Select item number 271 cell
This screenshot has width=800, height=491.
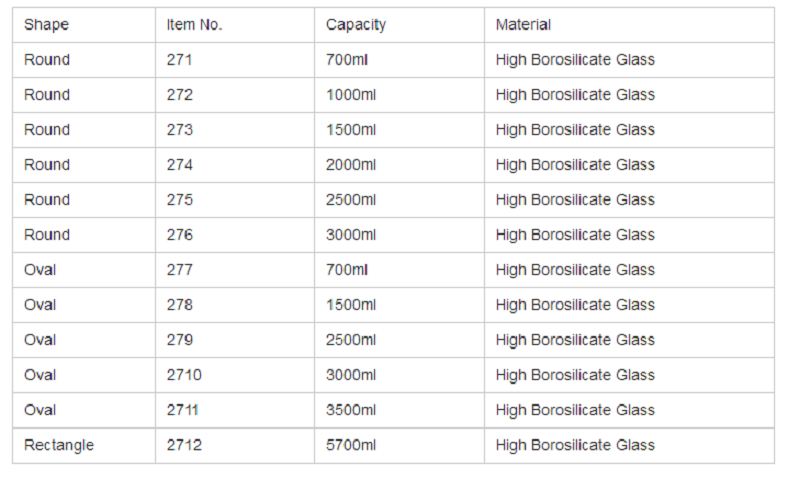[180, 60]
